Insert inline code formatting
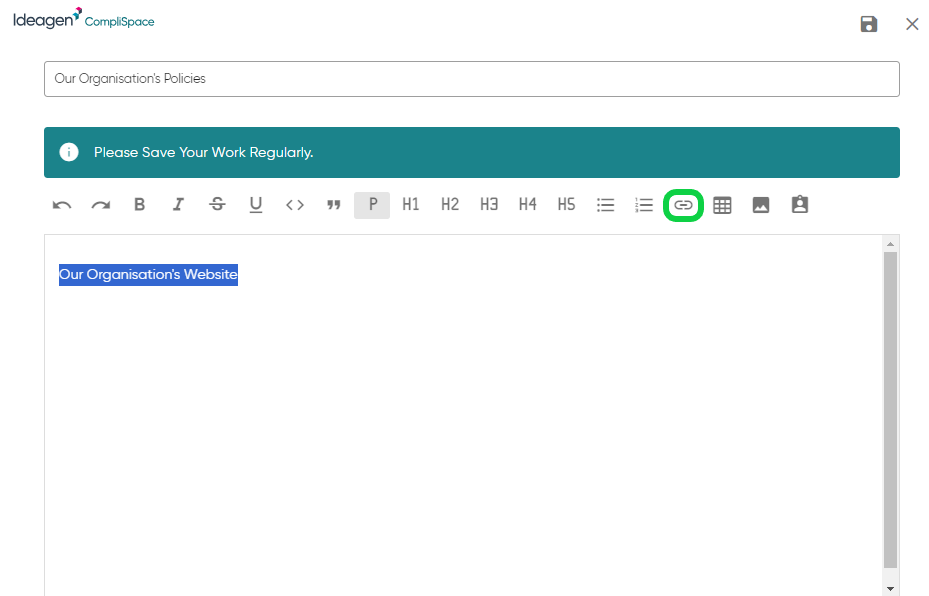 294,205
